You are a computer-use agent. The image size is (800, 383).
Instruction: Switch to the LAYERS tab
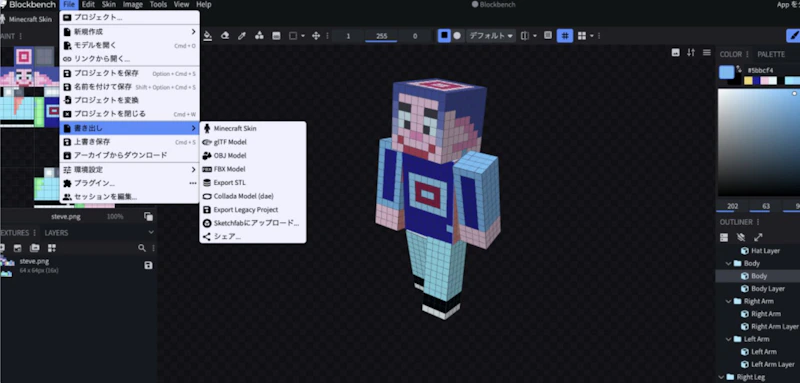coord(56,233)
